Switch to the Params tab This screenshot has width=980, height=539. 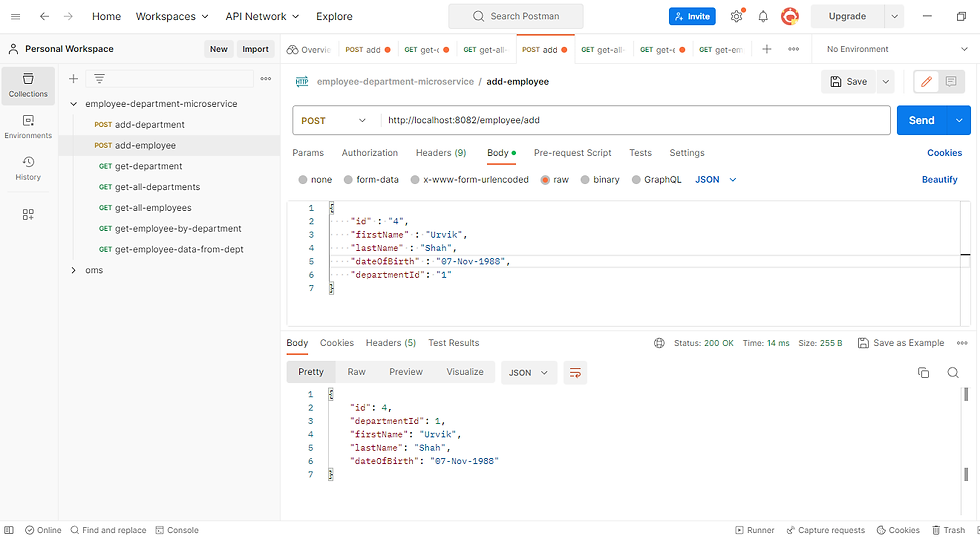tap(308, 153)
